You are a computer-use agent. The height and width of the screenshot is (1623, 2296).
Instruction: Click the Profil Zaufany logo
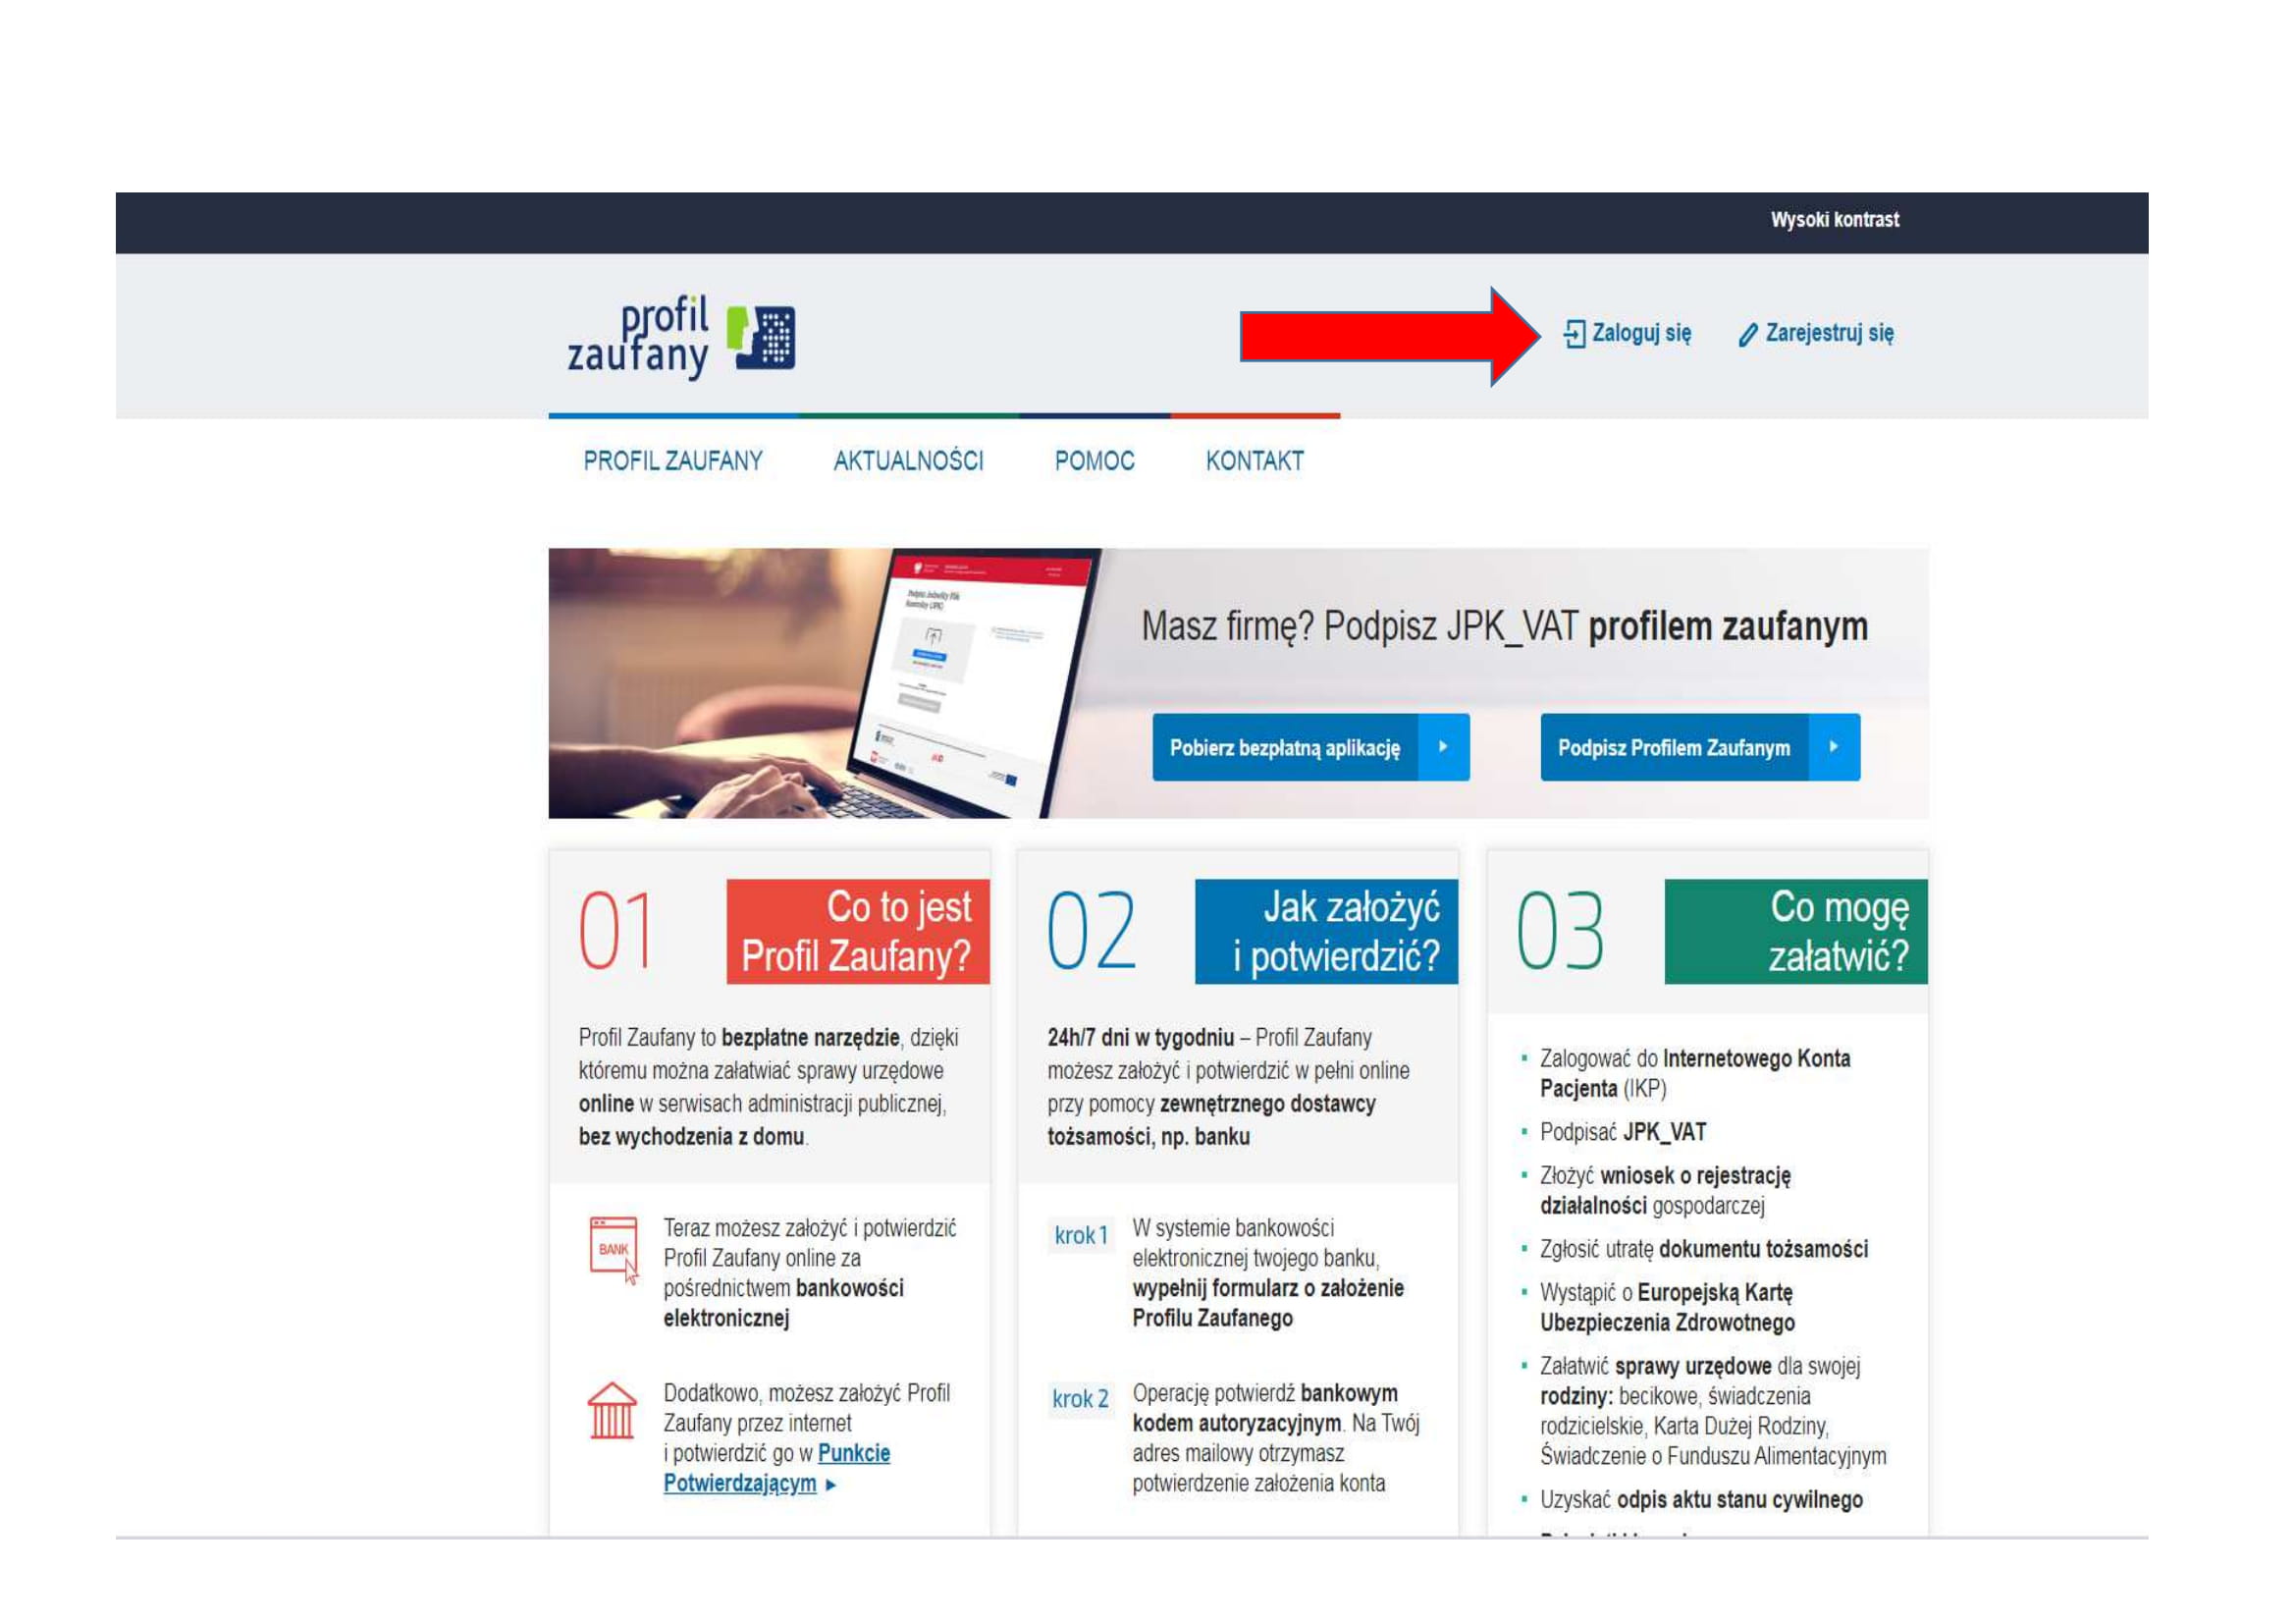coord(681,336)
